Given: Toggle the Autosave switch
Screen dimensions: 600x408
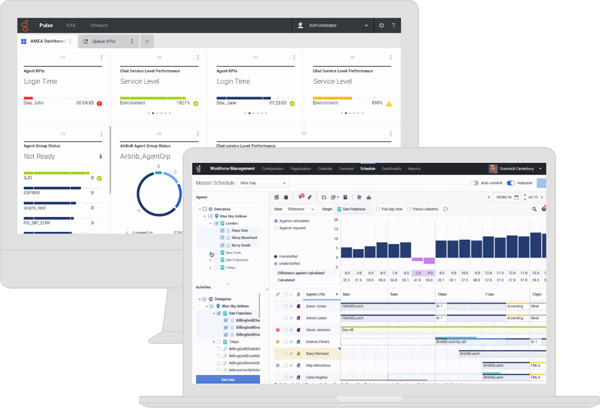Looking at the screenshot, I should click(x=511, y=184).
